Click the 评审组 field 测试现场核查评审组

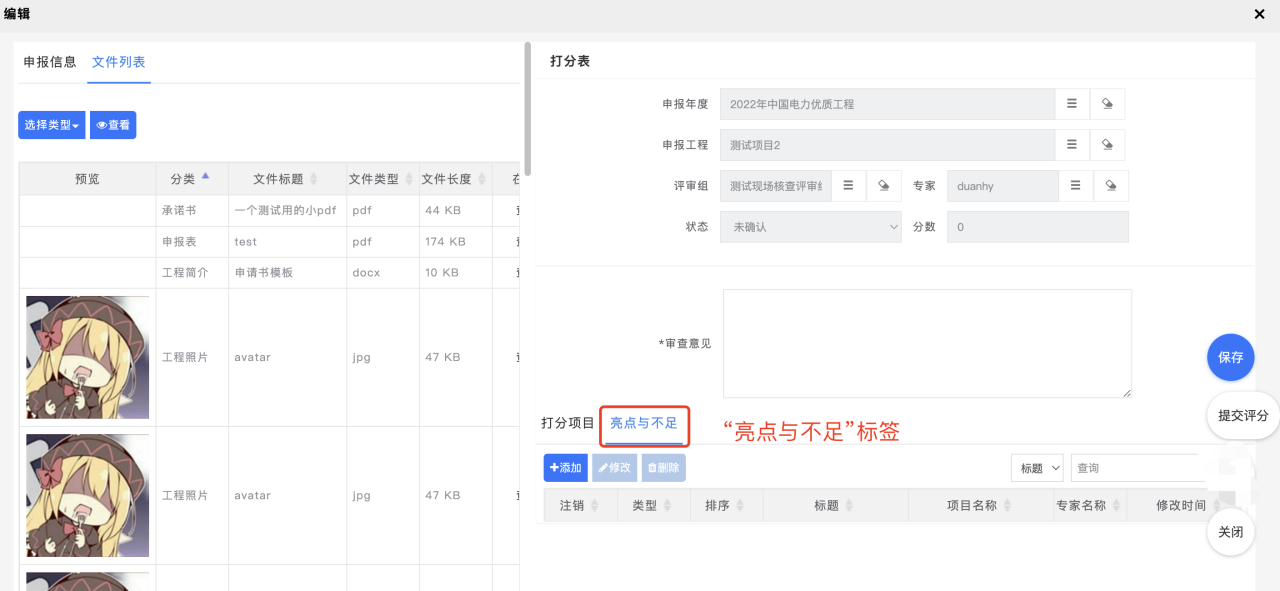coord(776,186)
